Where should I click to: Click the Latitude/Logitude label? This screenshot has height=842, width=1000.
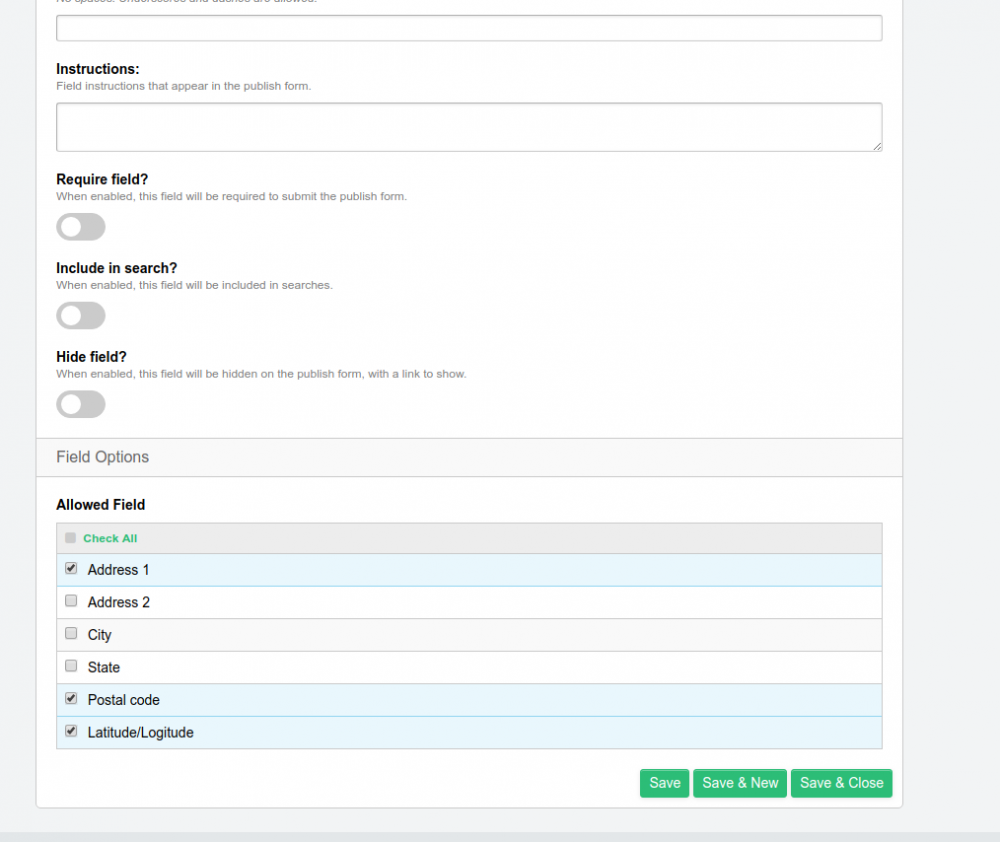140,732
